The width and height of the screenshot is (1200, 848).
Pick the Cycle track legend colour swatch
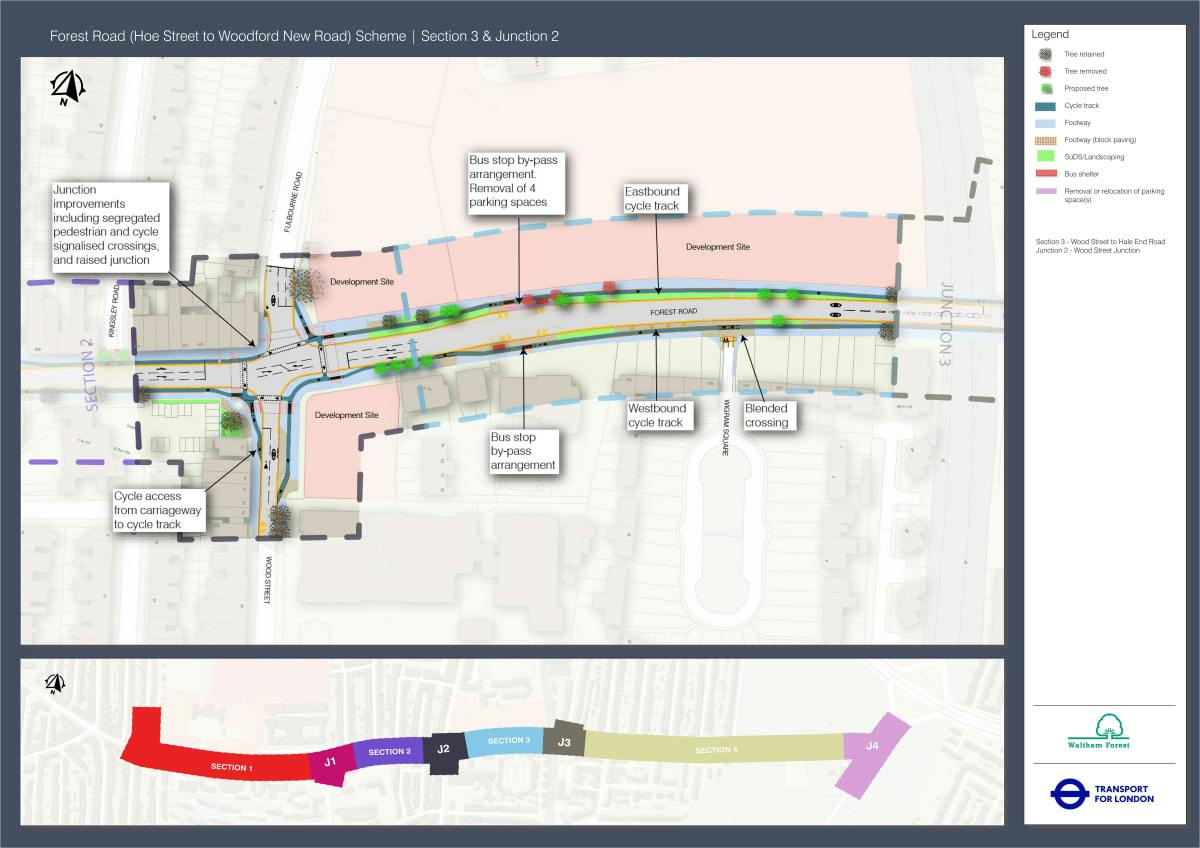click(x=1044, y=105)
